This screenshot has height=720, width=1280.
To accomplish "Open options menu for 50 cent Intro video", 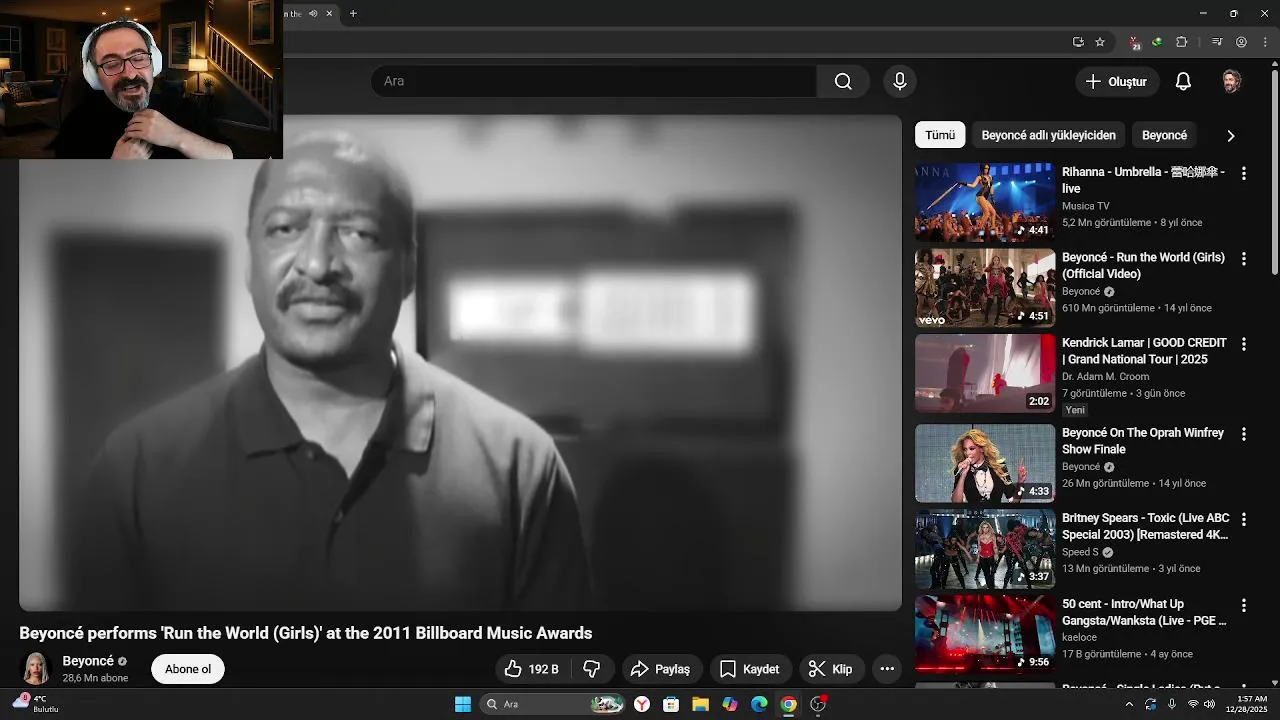I will pos(1244,605).
